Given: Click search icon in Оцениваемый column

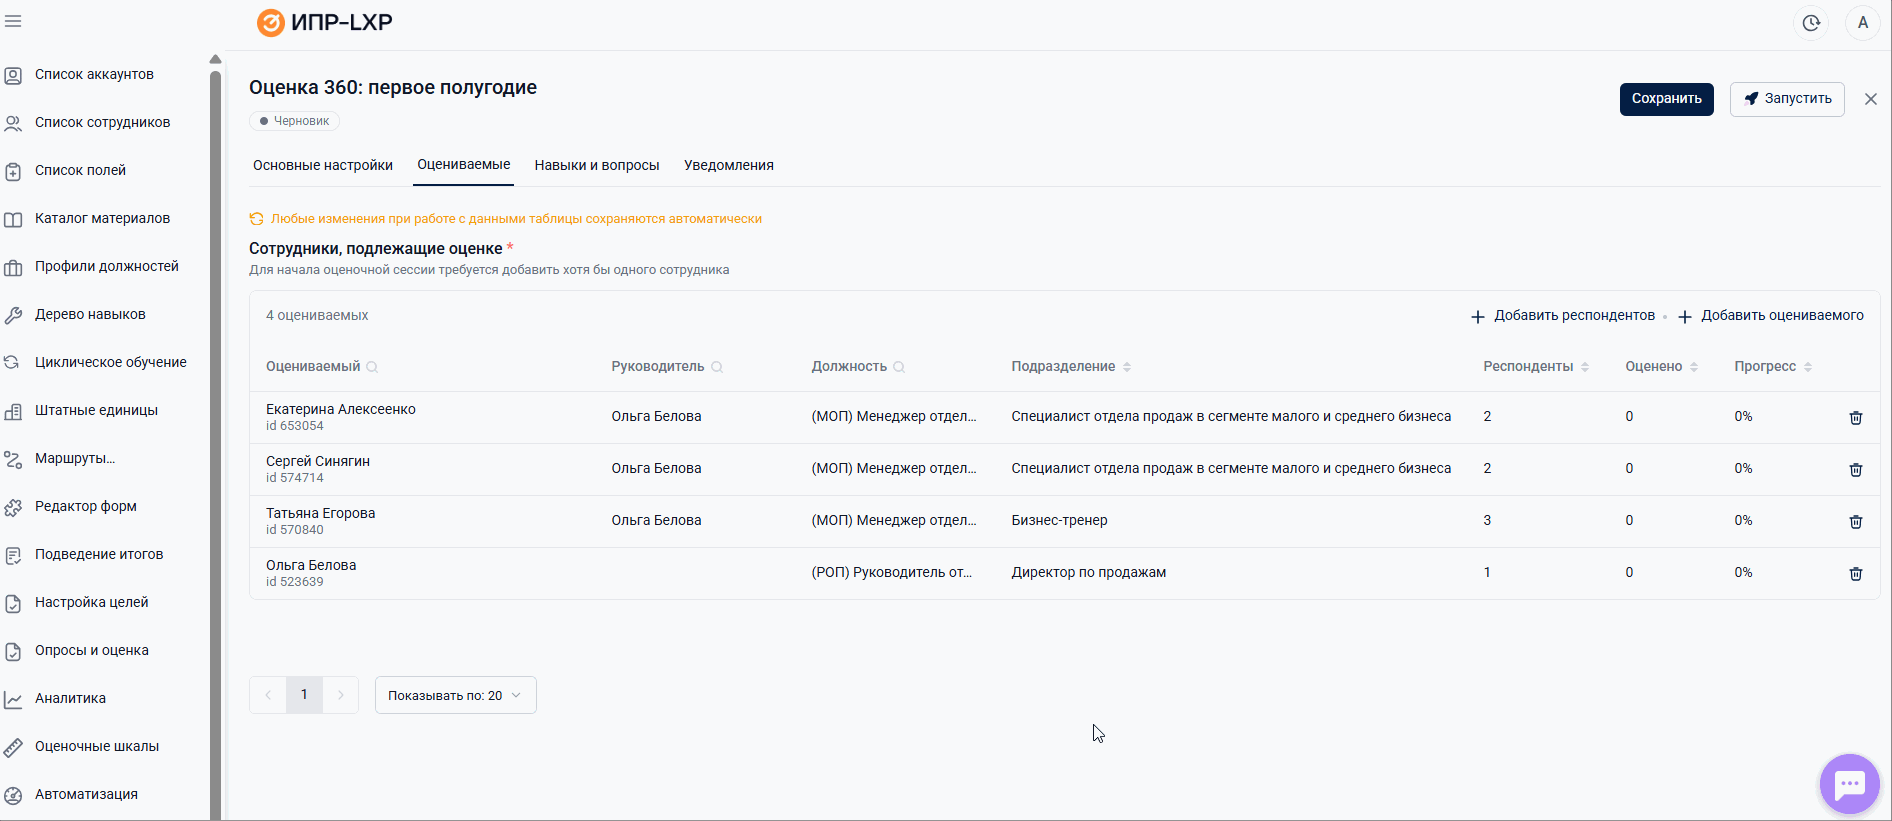Looking at the screenshot, I should [372, 367].
